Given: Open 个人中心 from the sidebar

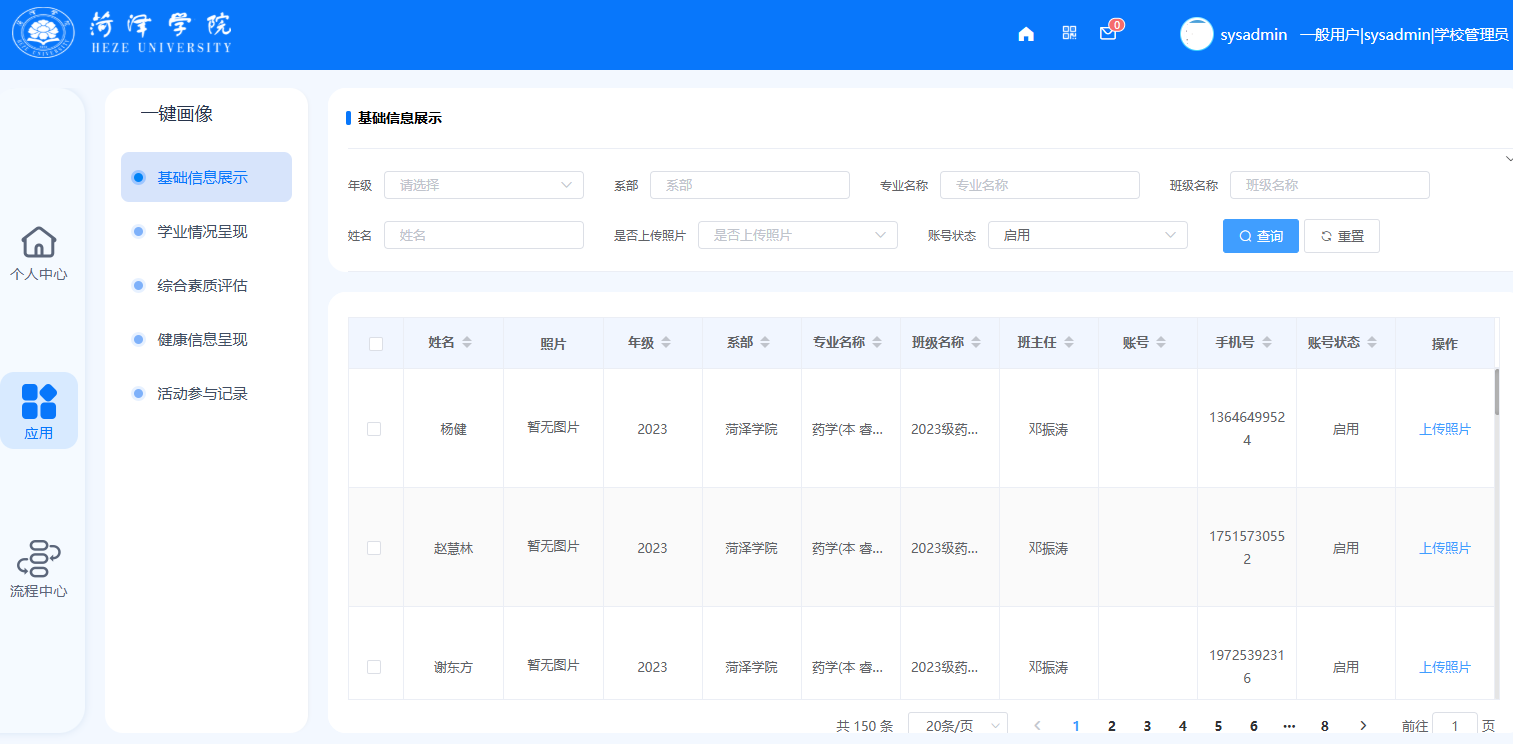Looking at the screenshot, I should pos(39,253).
